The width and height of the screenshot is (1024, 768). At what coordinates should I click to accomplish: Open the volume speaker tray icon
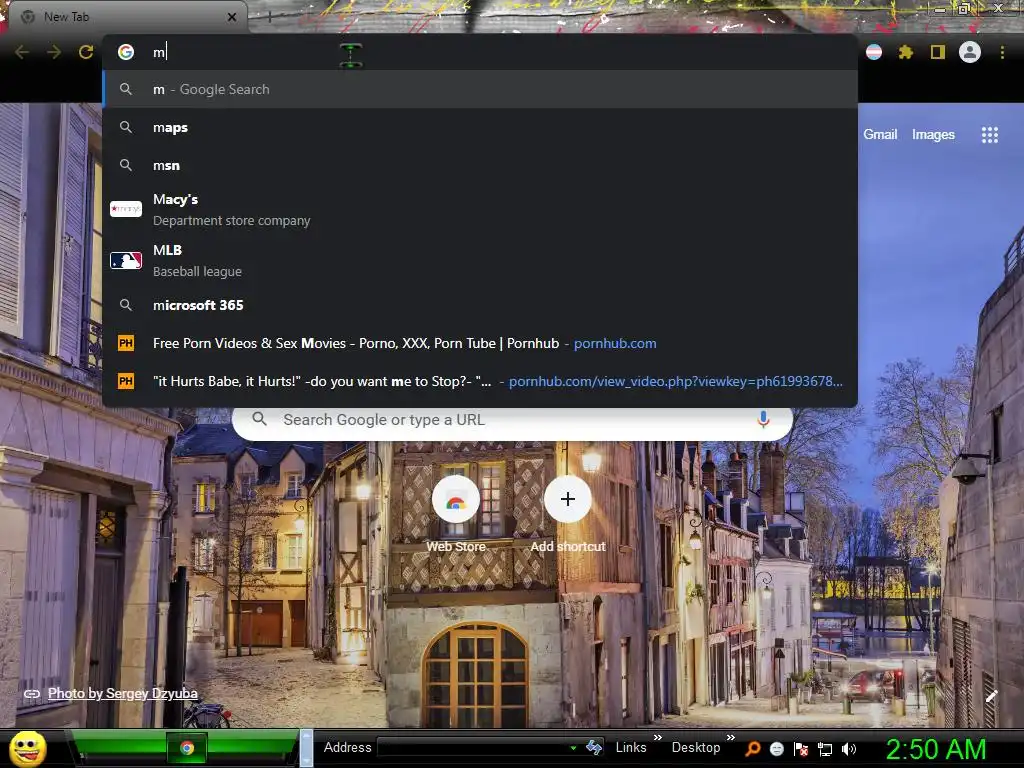tap(849, 749)
